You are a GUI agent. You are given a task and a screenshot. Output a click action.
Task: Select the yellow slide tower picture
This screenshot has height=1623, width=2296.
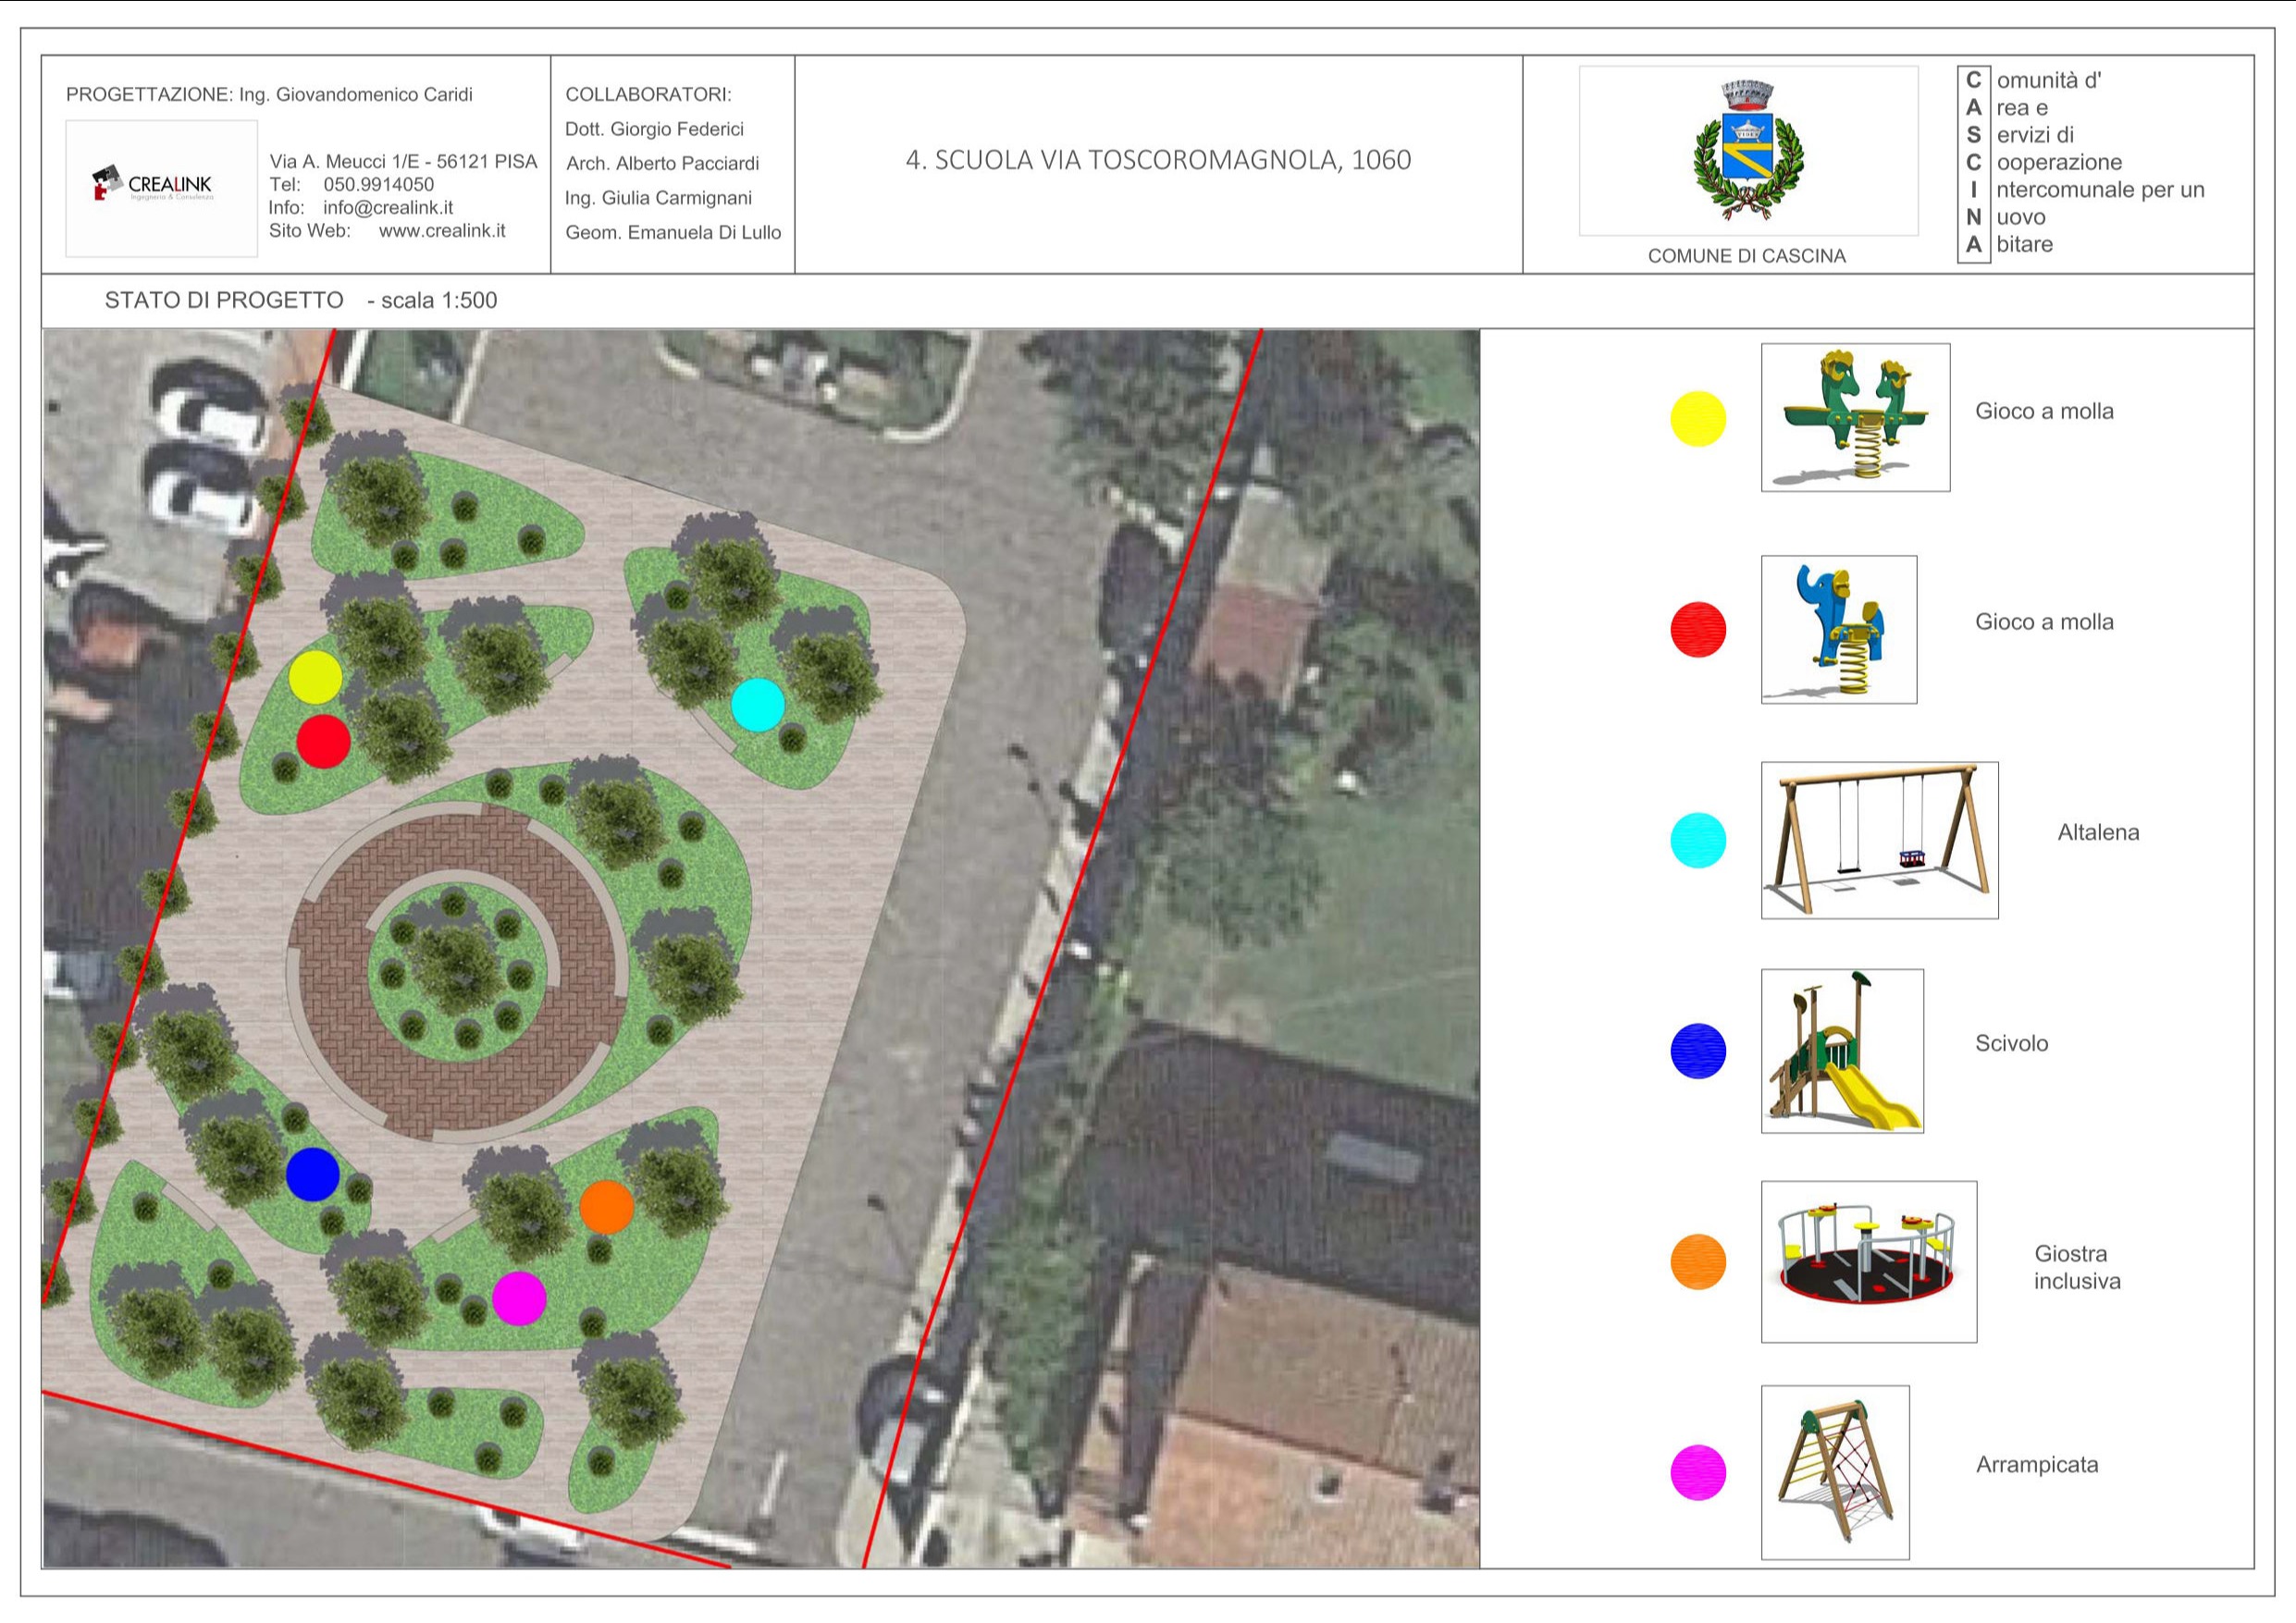coord(1842,1050)
